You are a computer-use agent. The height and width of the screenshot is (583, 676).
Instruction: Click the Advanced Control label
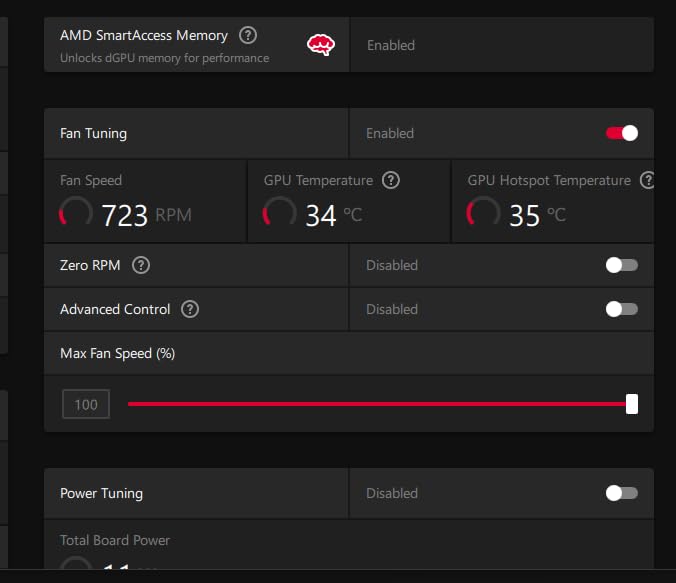pyautogui.click(x=115, y=309)
